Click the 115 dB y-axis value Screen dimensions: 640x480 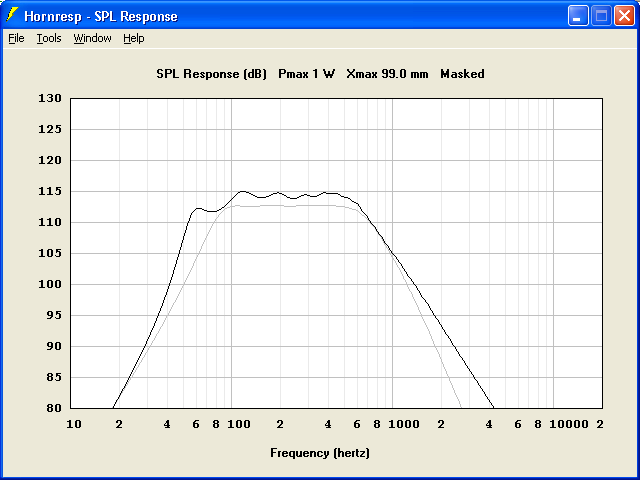pos(50,191)
